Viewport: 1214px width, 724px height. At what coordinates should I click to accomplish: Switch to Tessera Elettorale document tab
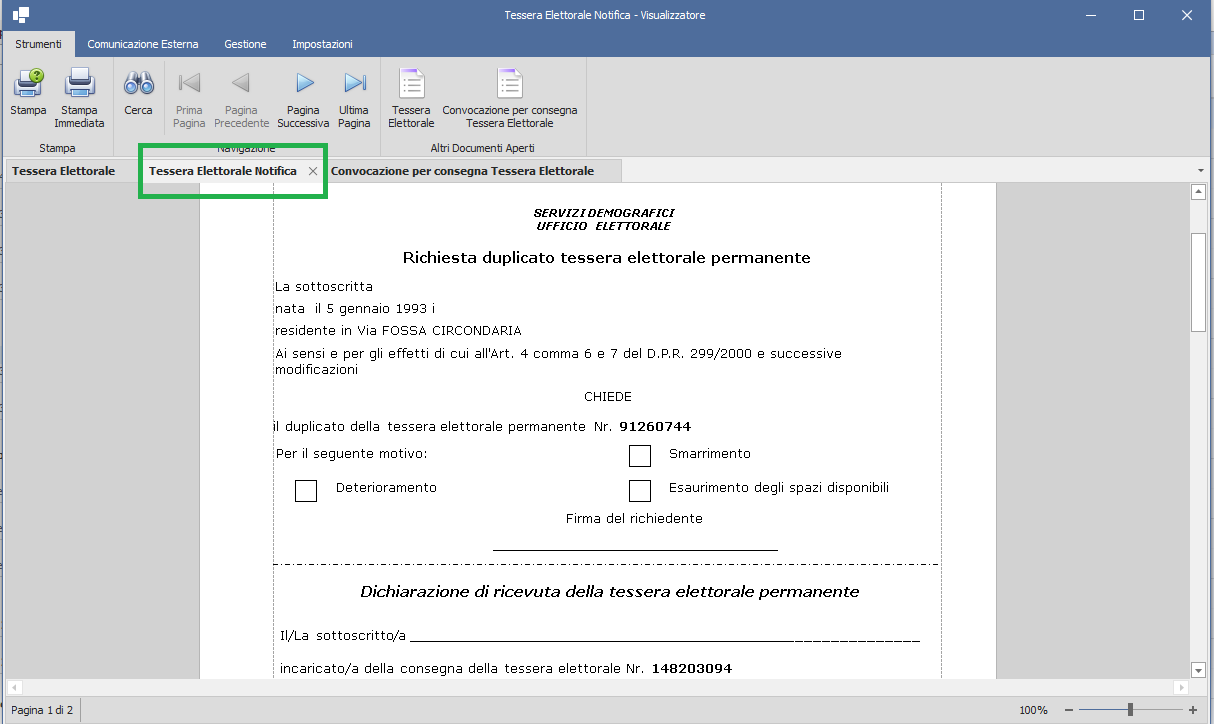coord(64,171)
